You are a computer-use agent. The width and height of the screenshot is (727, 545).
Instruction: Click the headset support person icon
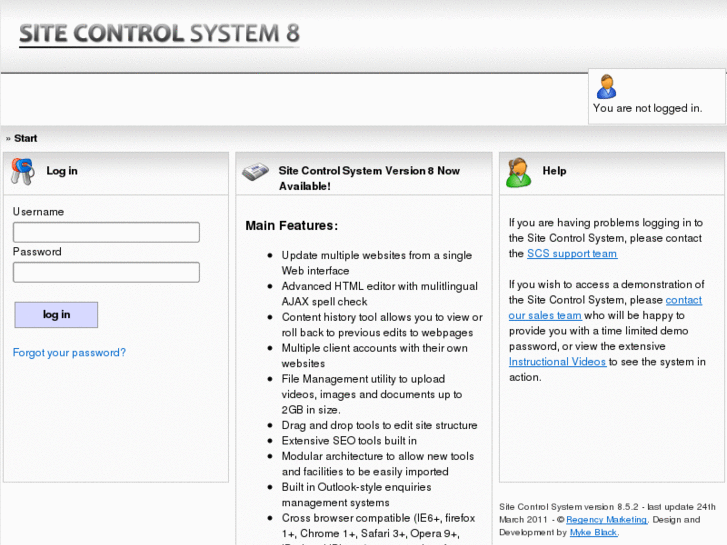(x=518, y=172)
